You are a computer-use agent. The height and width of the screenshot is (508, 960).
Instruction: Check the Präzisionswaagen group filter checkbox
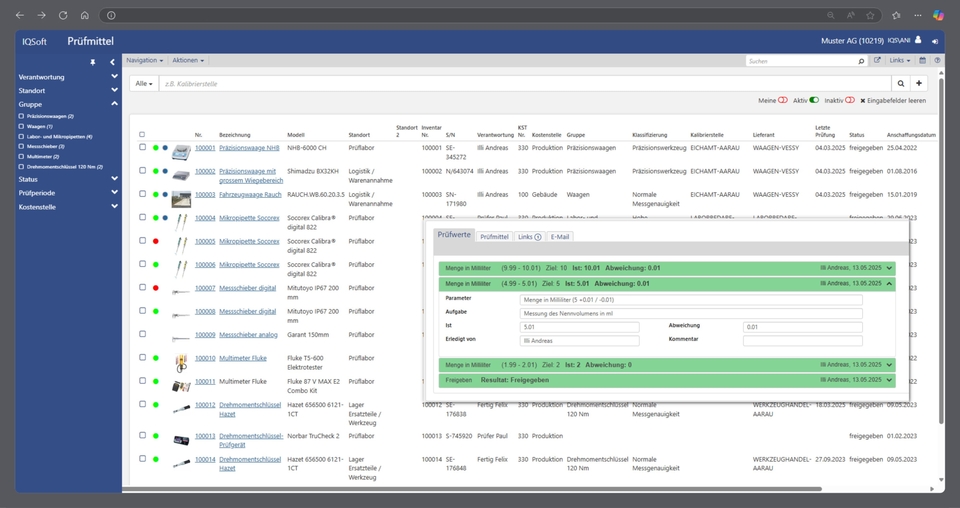click(22, 116)
